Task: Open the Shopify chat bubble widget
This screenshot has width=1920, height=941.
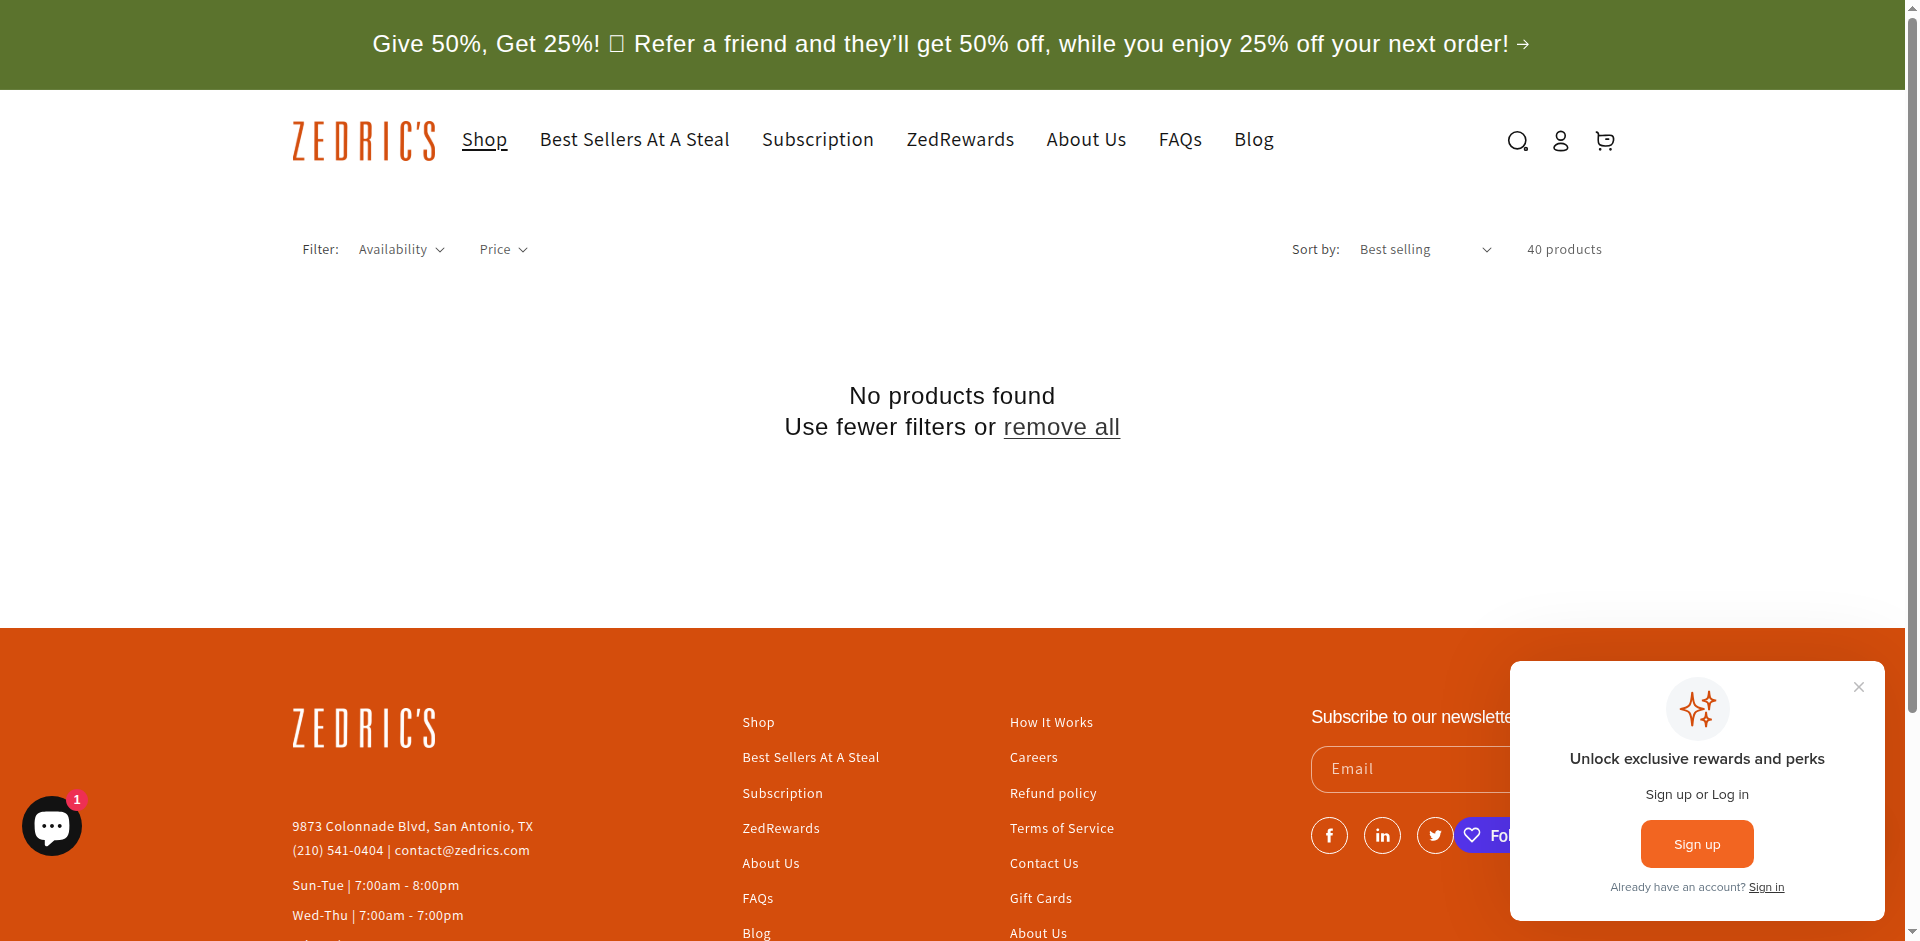Action: (x=52, y=826)
